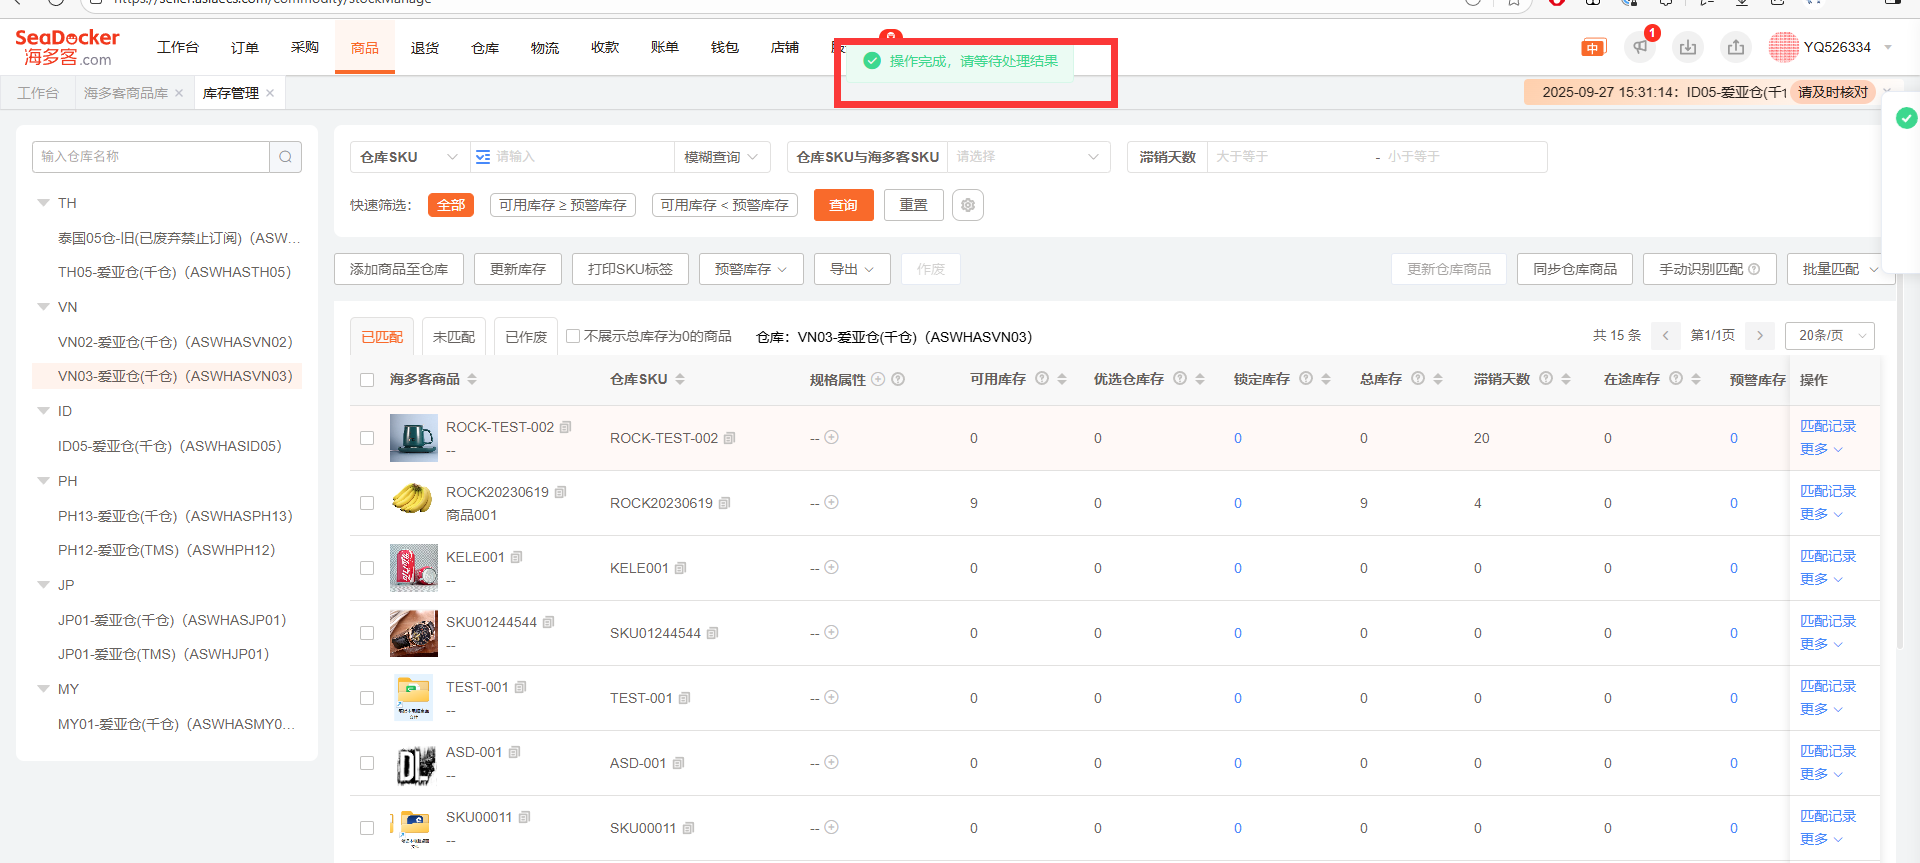
Task: Sort by 可用库存 column sort arrows
Action: tap(1062, 379)
